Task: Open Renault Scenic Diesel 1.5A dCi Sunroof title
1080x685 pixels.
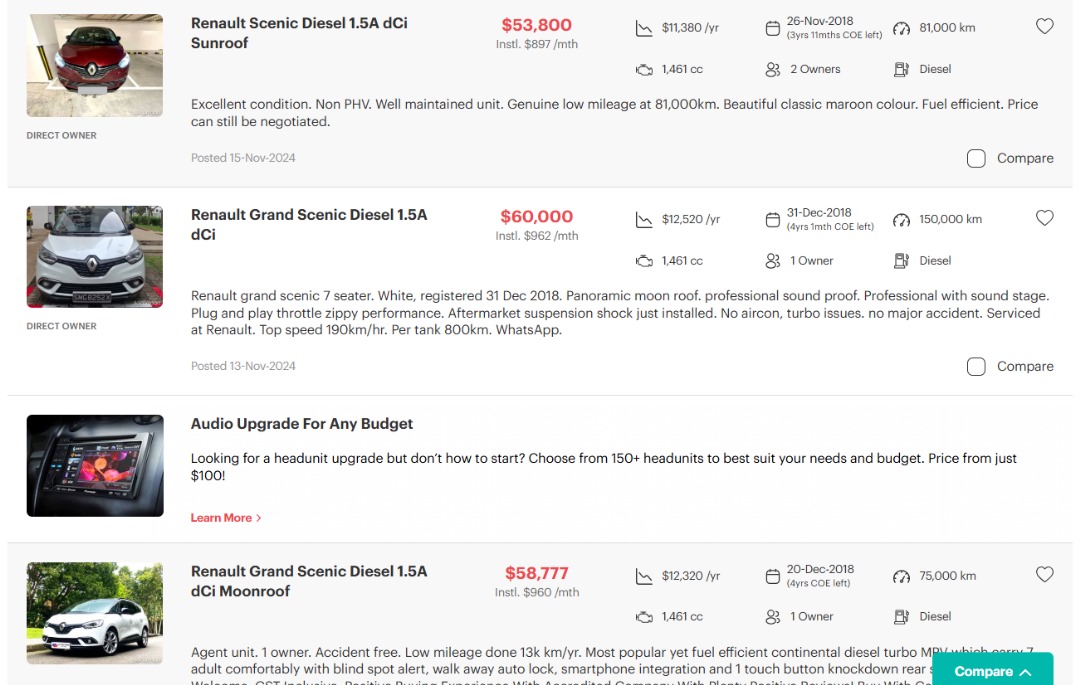Action: point(299,33)
